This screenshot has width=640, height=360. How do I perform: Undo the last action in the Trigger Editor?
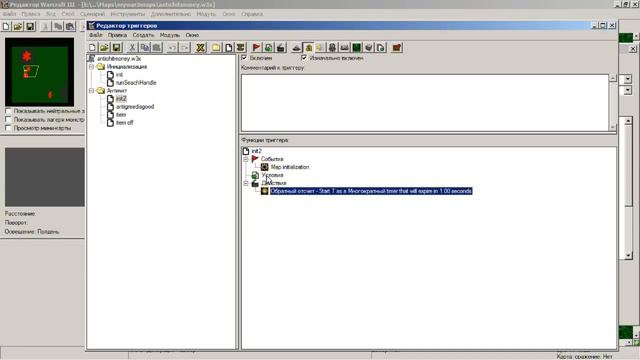click(172, 48)
